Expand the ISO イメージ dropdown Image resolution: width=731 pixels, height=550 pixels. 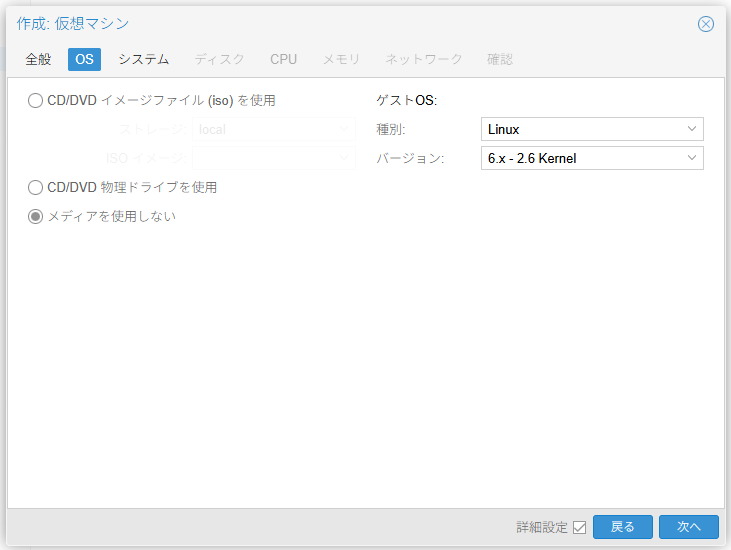click(344, 158)
